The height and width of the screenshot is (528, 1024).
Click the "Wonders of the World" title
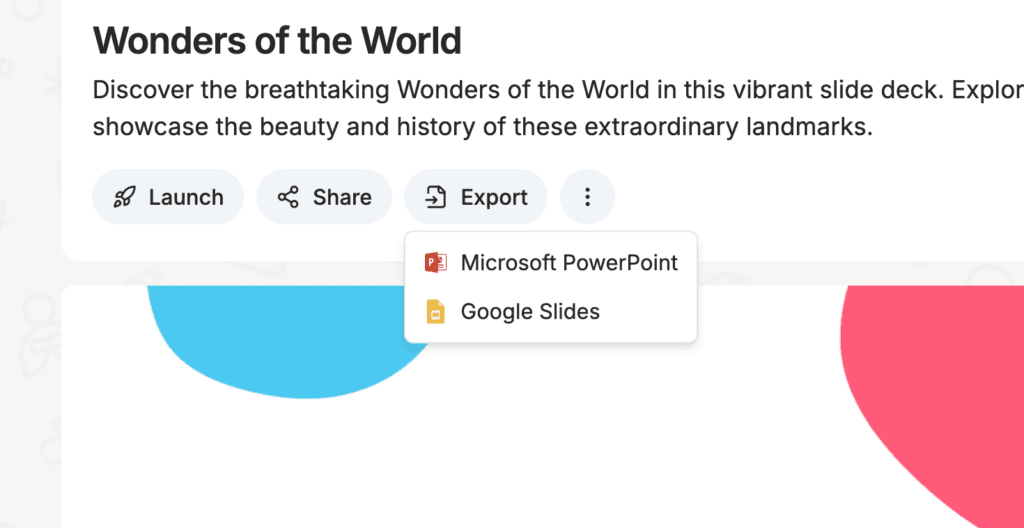tap(278, 41)
